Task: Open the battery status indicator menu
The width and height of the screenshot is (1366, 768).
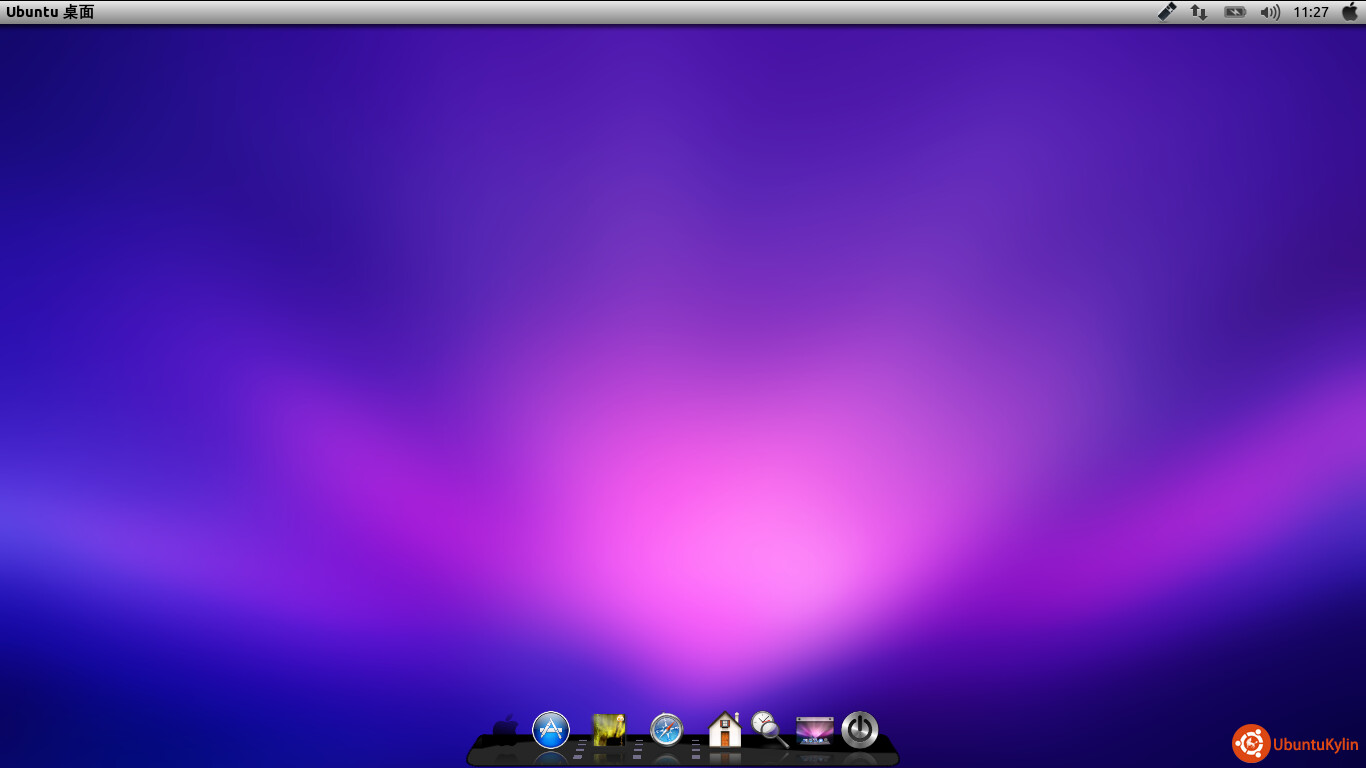Action: pyautogui.click(x=1235, y=12)
